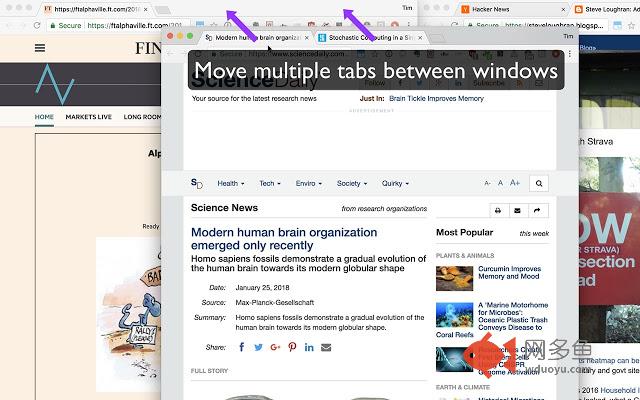Expand the Health dropdown menu
This screenshot has height=400, width=640.
tap(231, 184)
